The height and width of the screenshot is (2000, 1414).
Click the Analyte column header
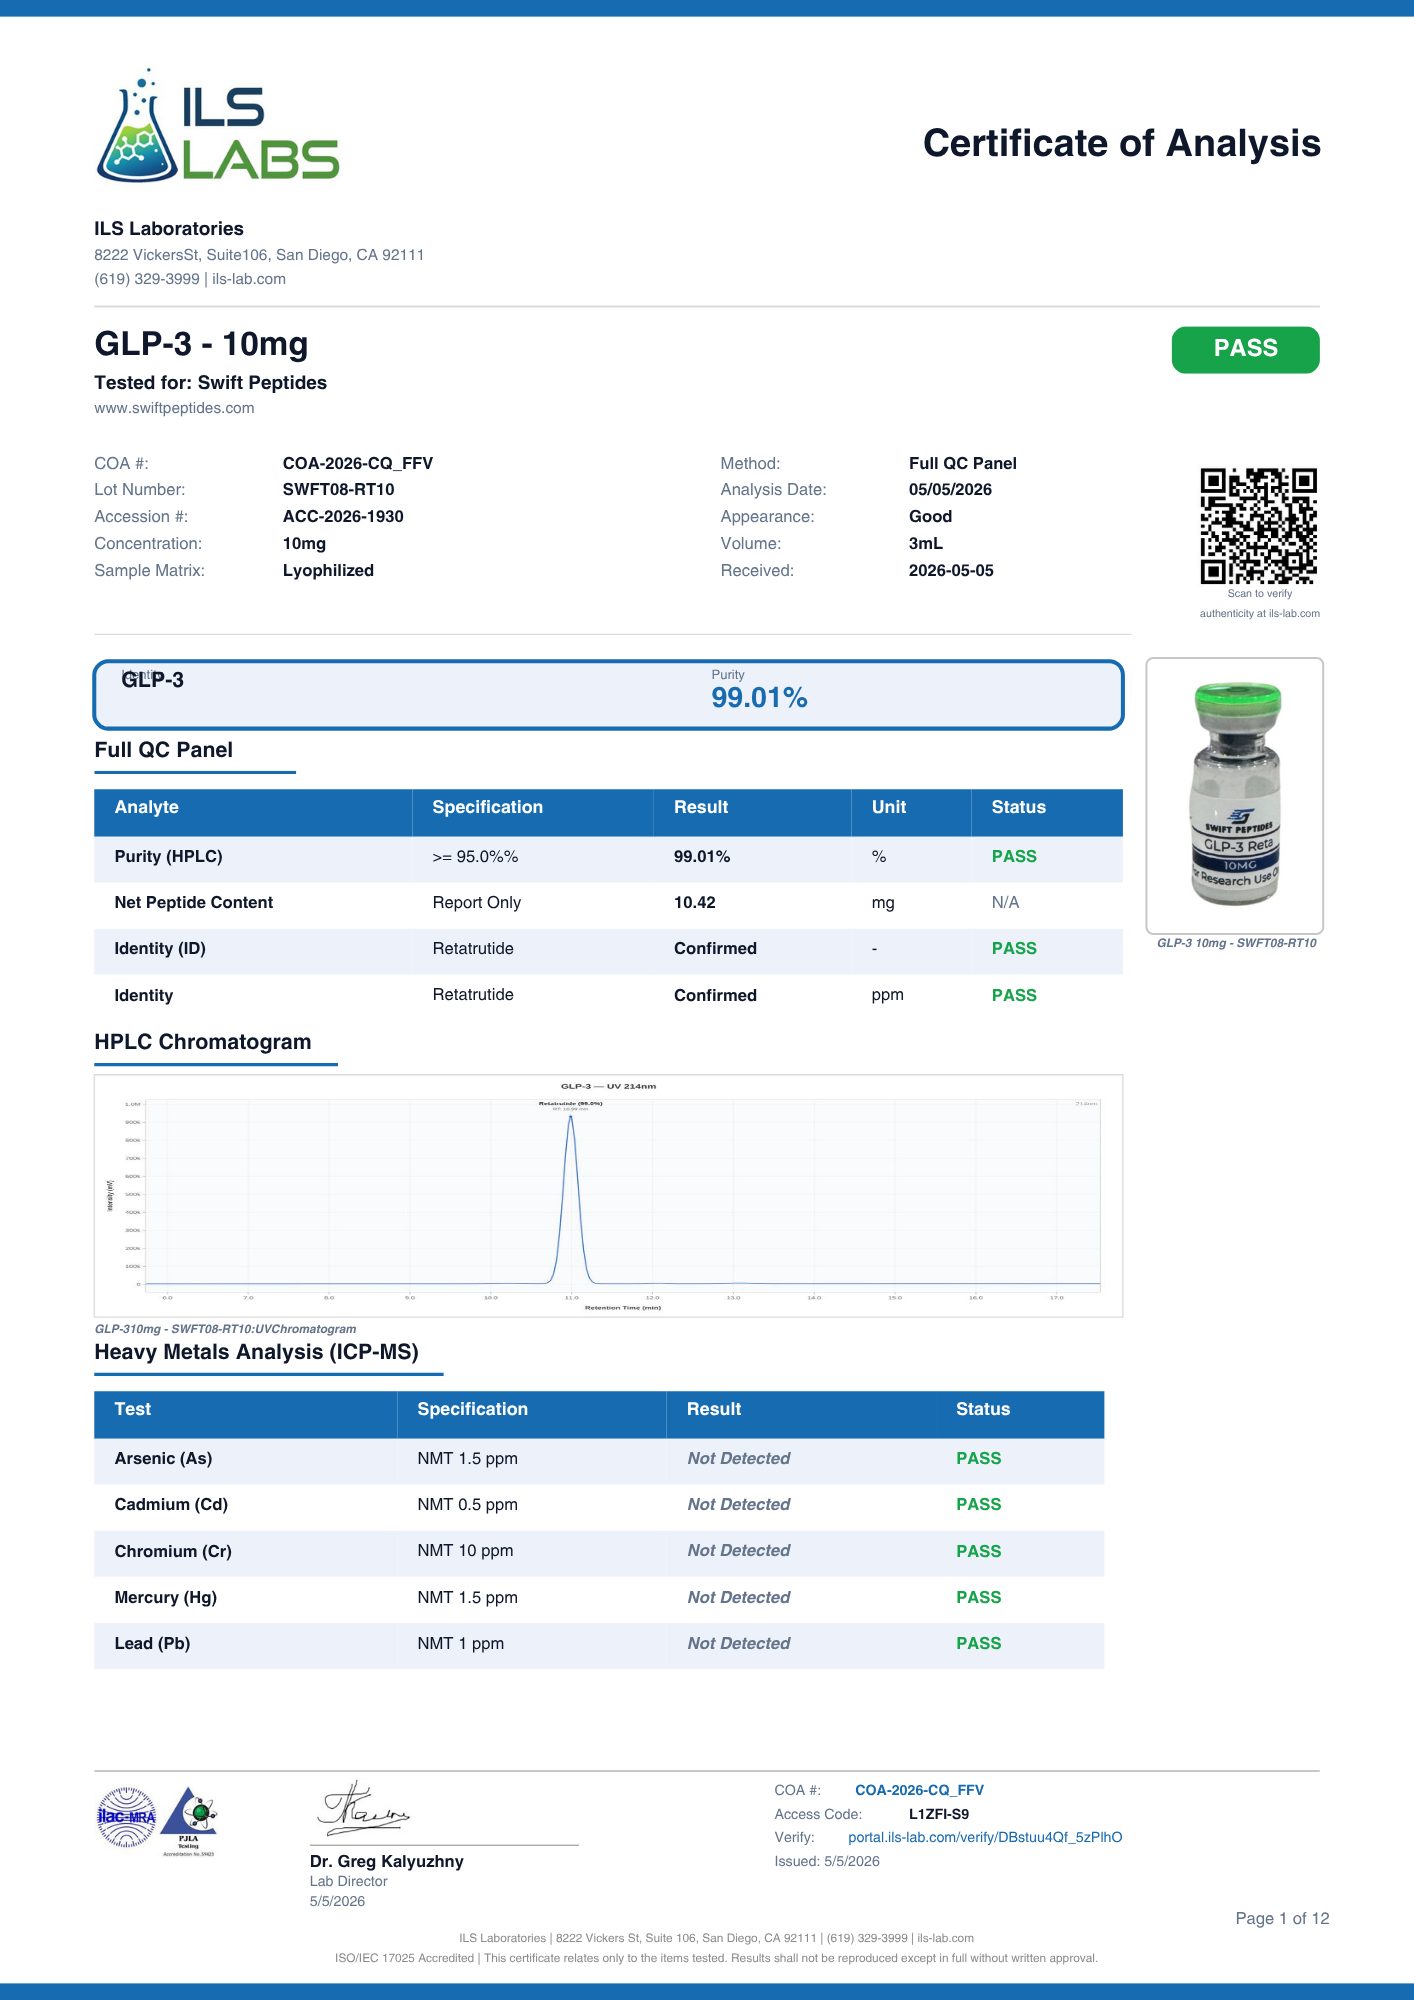coord(146,807)
